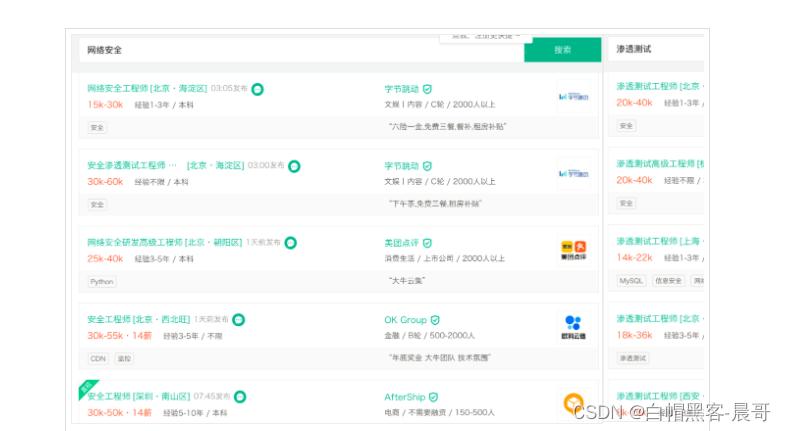Click verified shield beside 字节跳动 in 30k-60k row
Viewport: 786px width, 431px height.
(427, 166)
